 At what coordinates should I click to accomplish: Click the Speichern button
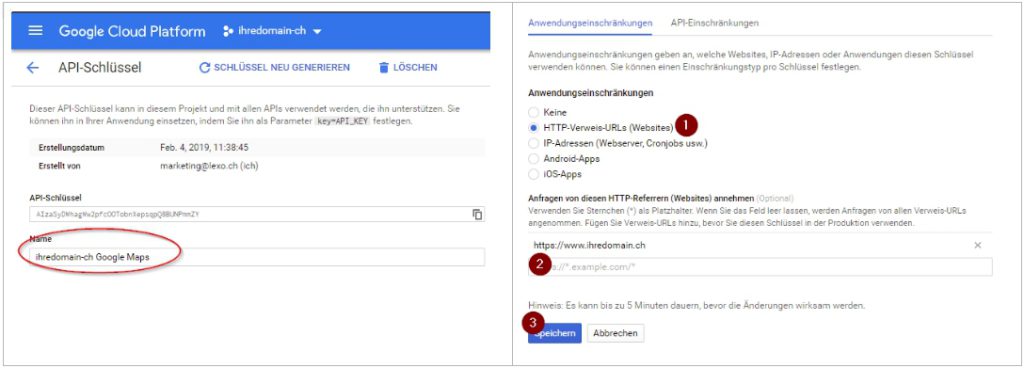point(554,333)
